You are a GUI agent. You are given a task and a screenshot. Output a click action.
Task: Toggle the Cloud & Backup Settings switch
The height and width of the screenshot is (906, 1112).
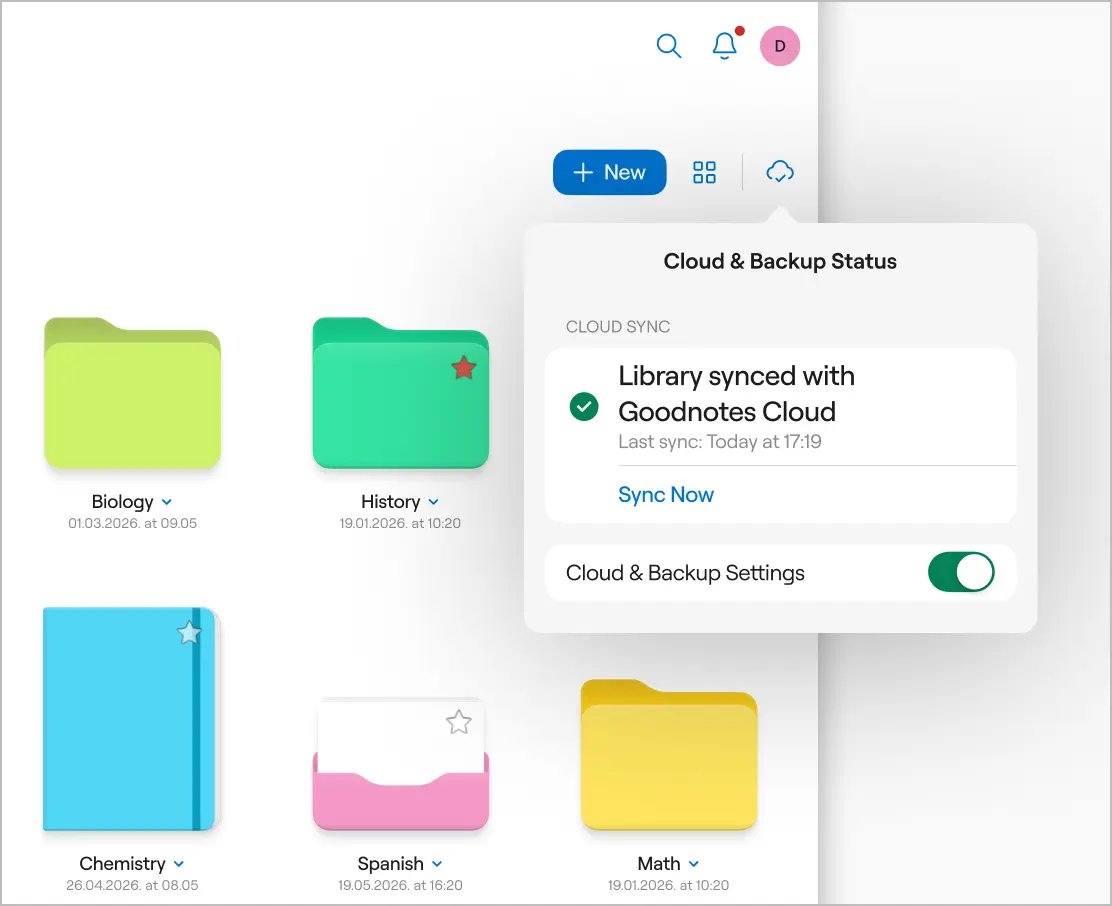pyautogui.click(x=960, y=572)
